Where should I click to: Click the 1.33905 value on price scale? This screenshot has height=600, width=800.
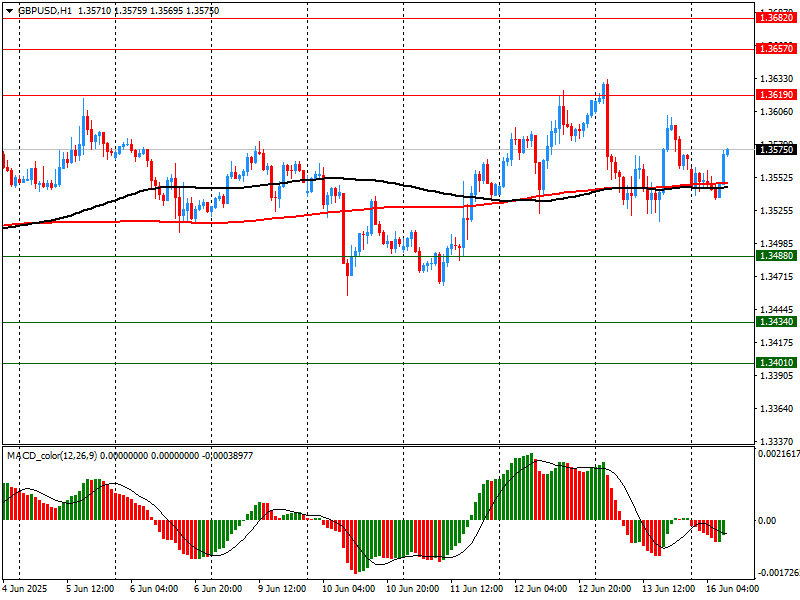[776, 376]
